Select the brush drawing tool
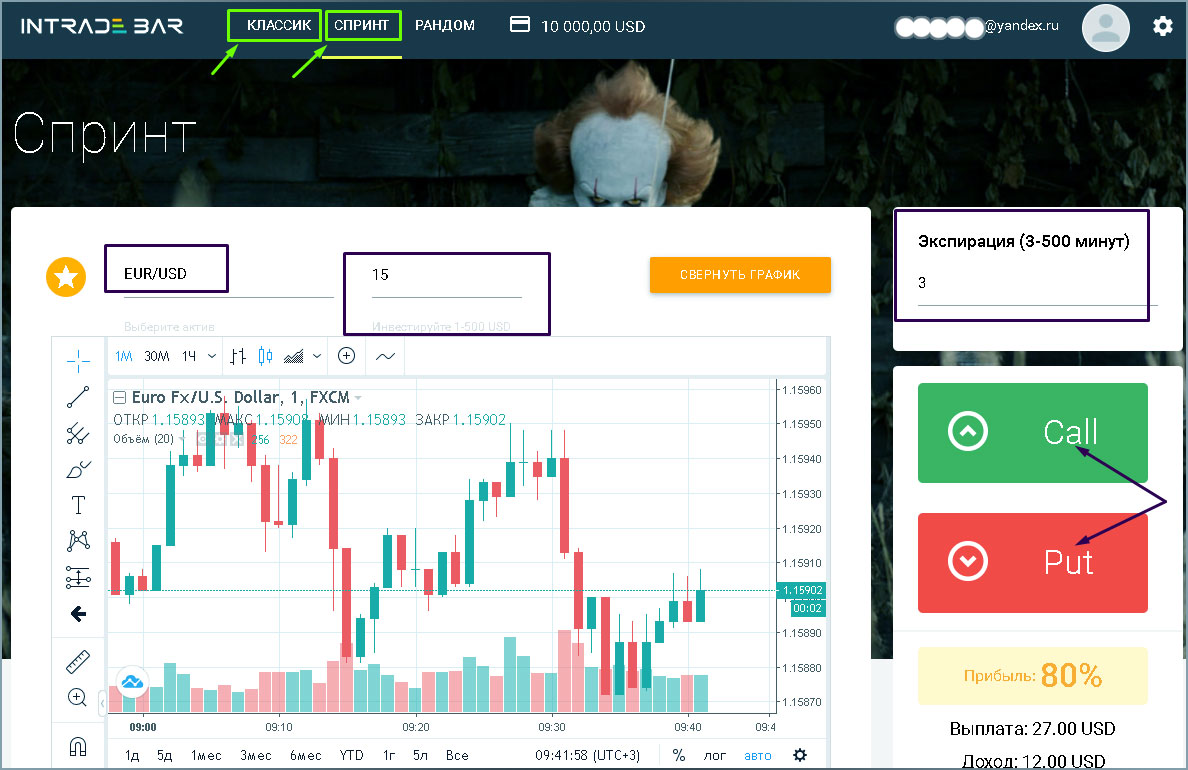This screenshot has height=770, width=1188. click(78, 470)
